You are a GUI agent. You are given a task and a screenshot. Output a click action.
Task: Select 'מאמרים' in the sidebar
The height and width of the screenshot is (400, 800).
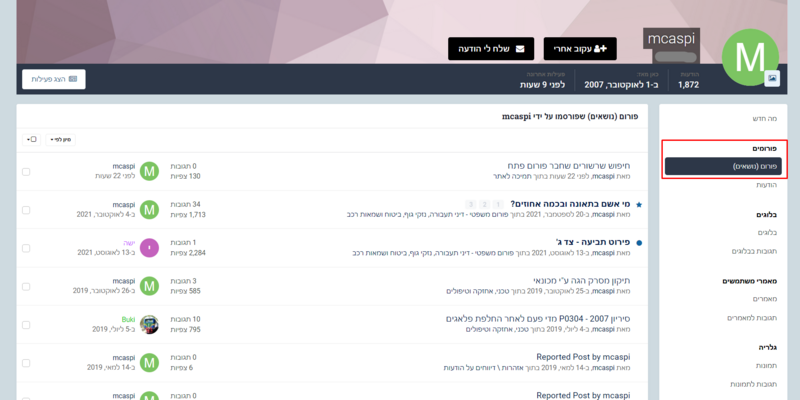(x=765, y=299)
